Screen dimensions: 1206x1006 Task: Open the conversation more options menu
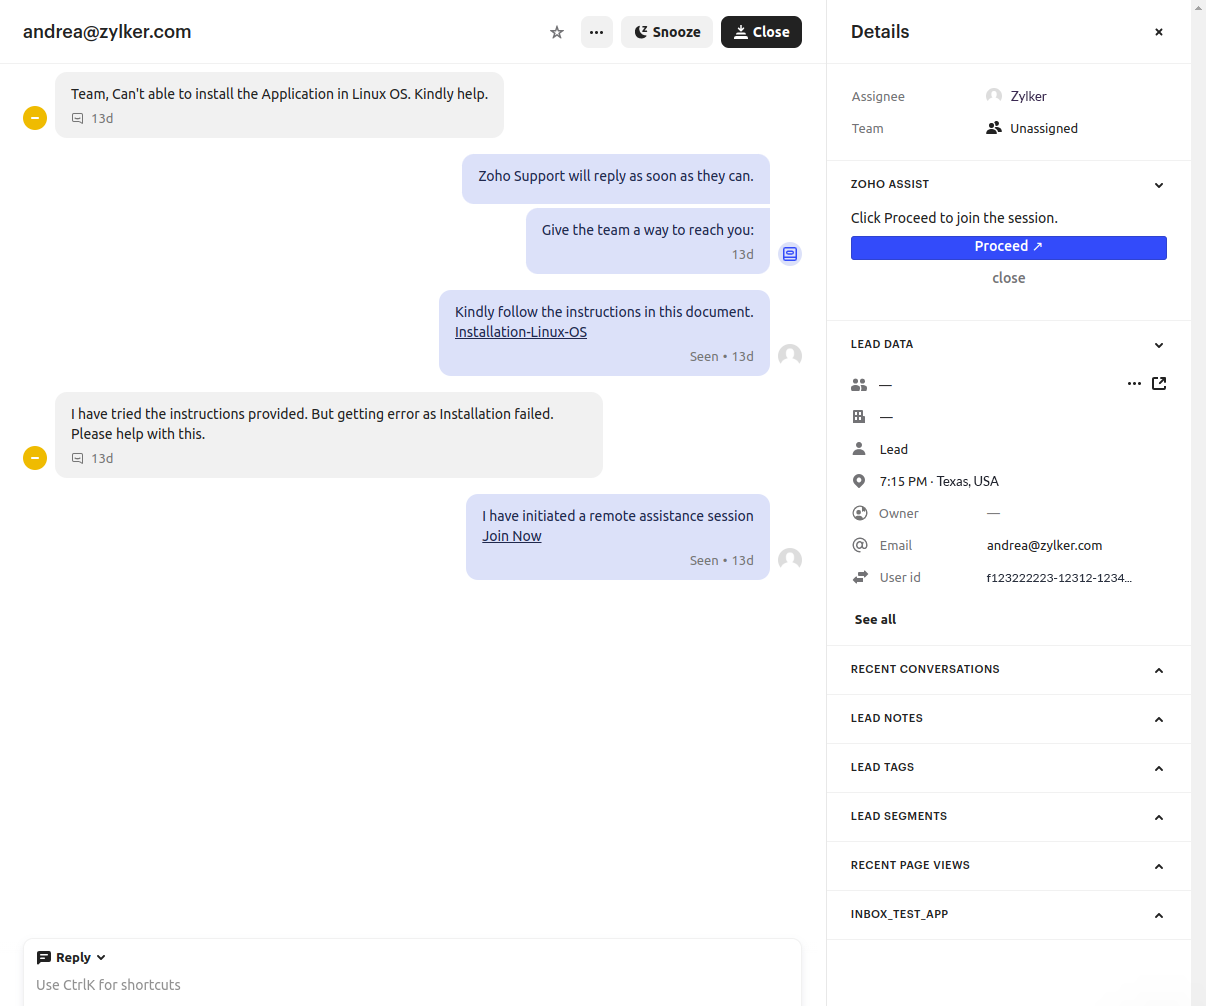pos(596,32)
